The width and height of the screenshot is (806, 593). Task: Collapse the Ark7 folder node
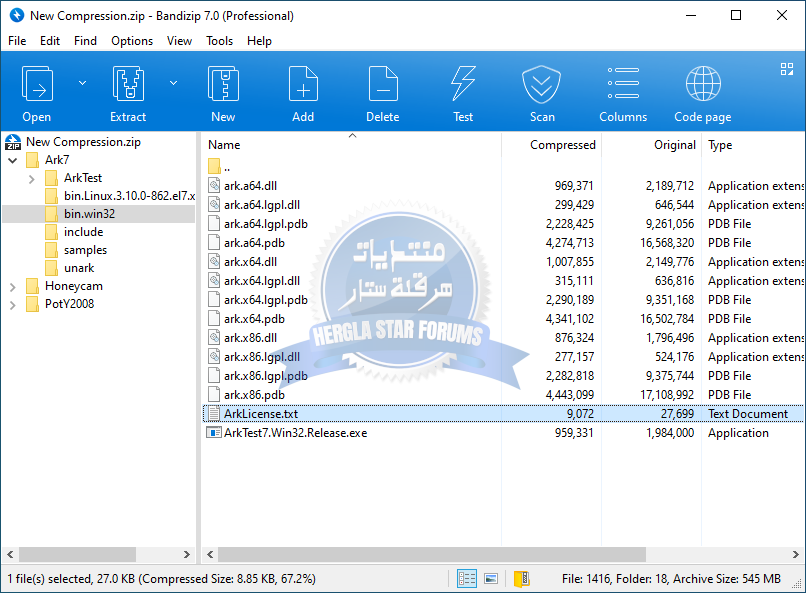[13, 160]
